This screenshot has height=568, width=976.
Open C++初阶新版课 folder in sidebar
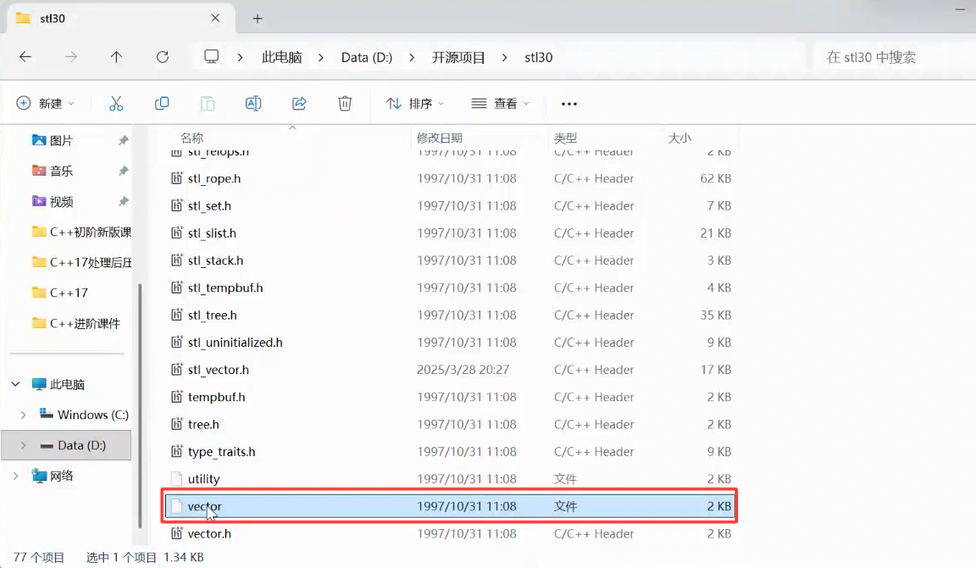tap(81, 232)
